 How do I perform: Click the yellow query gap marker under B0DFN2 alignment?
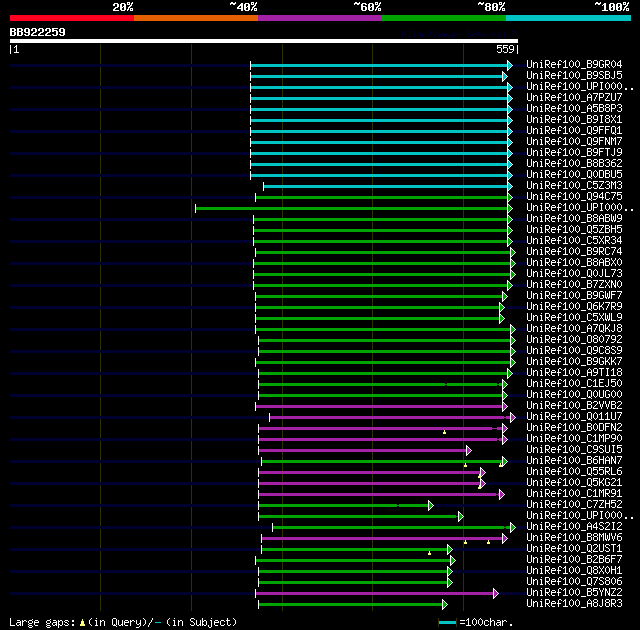coord(444,432)
